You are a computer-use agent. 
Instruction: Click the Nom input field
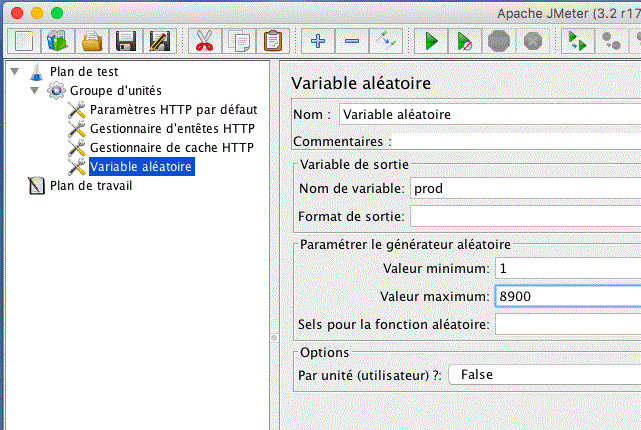(x=490, y=114)
